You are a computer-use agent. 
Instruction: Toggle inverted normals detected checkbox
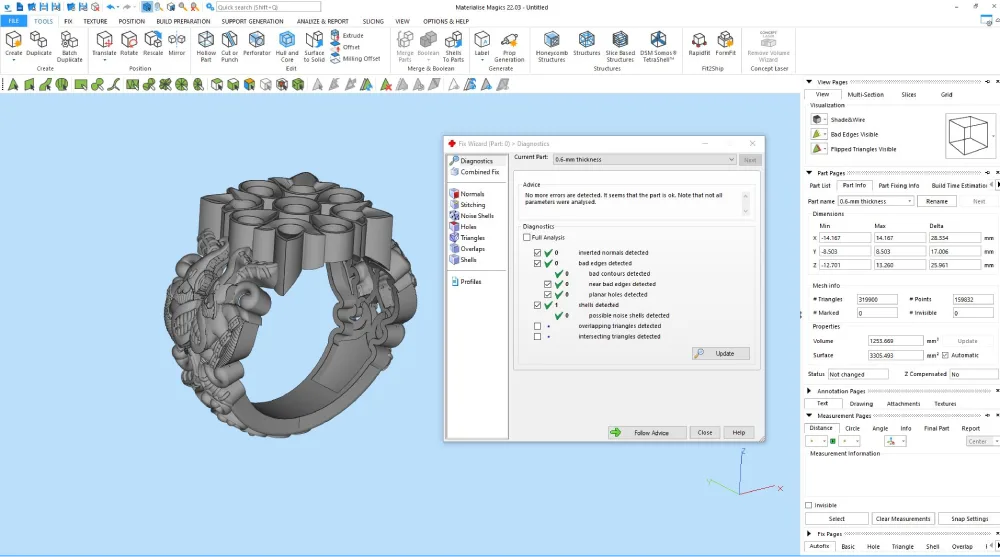pos(538,253)
